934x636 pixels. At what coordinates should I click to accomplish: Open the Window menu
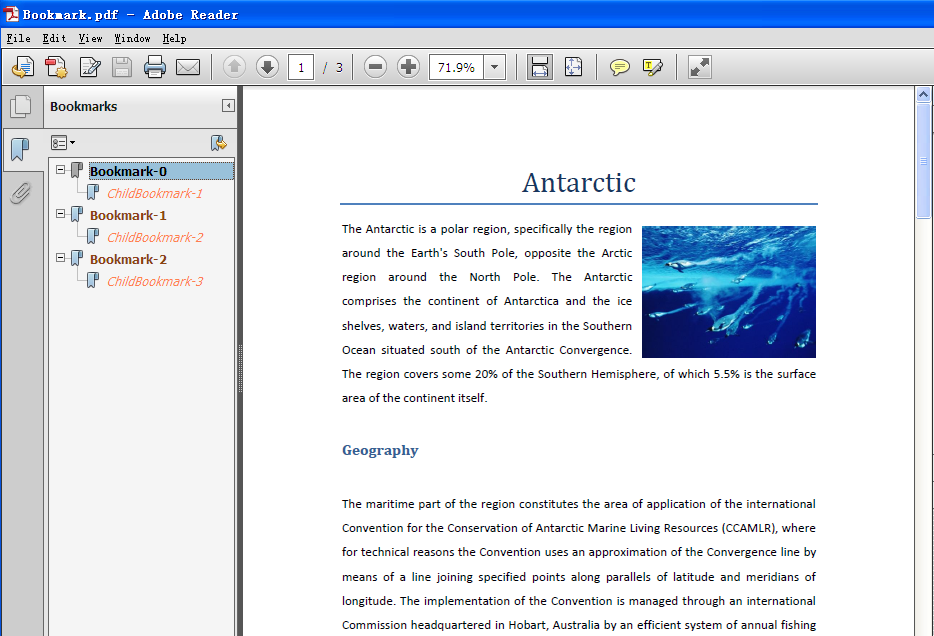pyautogui.click(x=132, y=38)
